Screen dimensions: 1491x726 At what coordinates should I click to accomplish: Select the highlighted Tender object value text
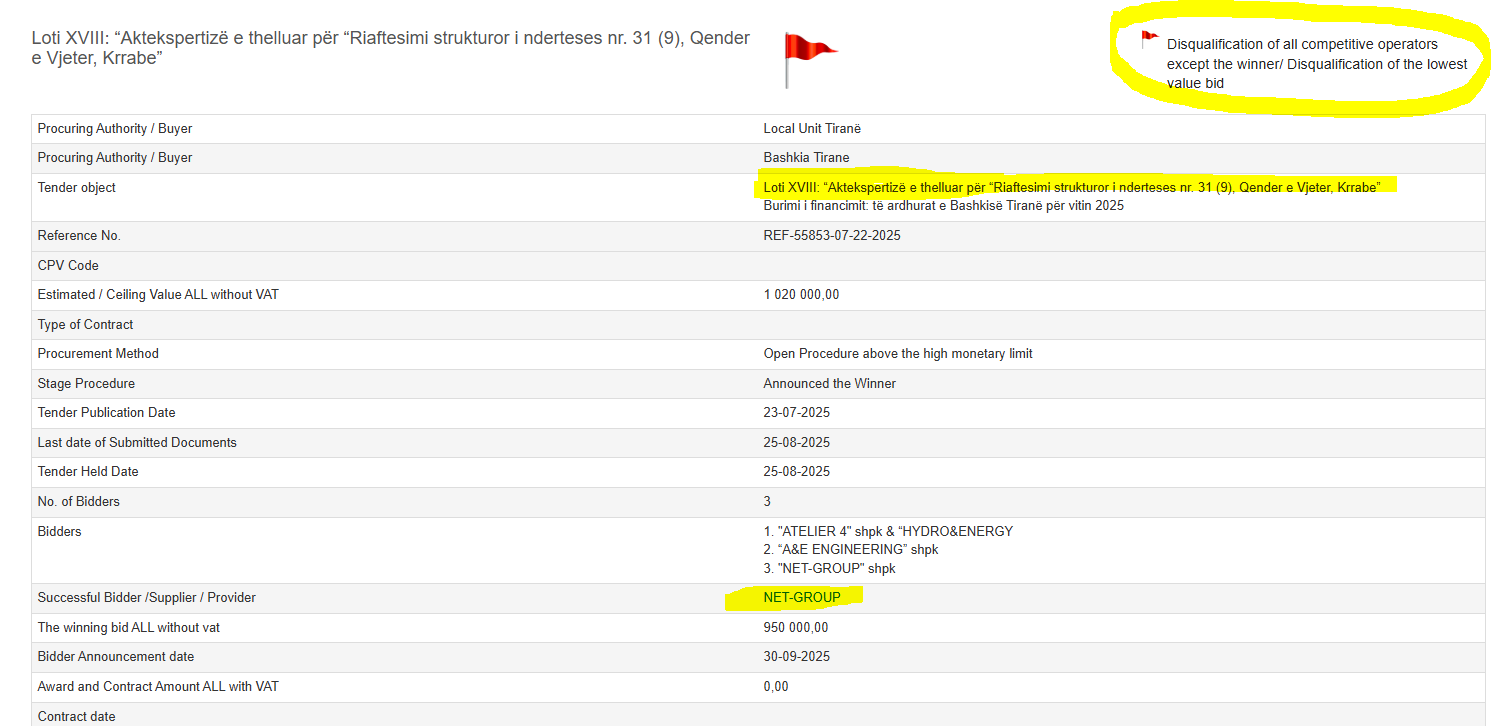point(1071,187)
